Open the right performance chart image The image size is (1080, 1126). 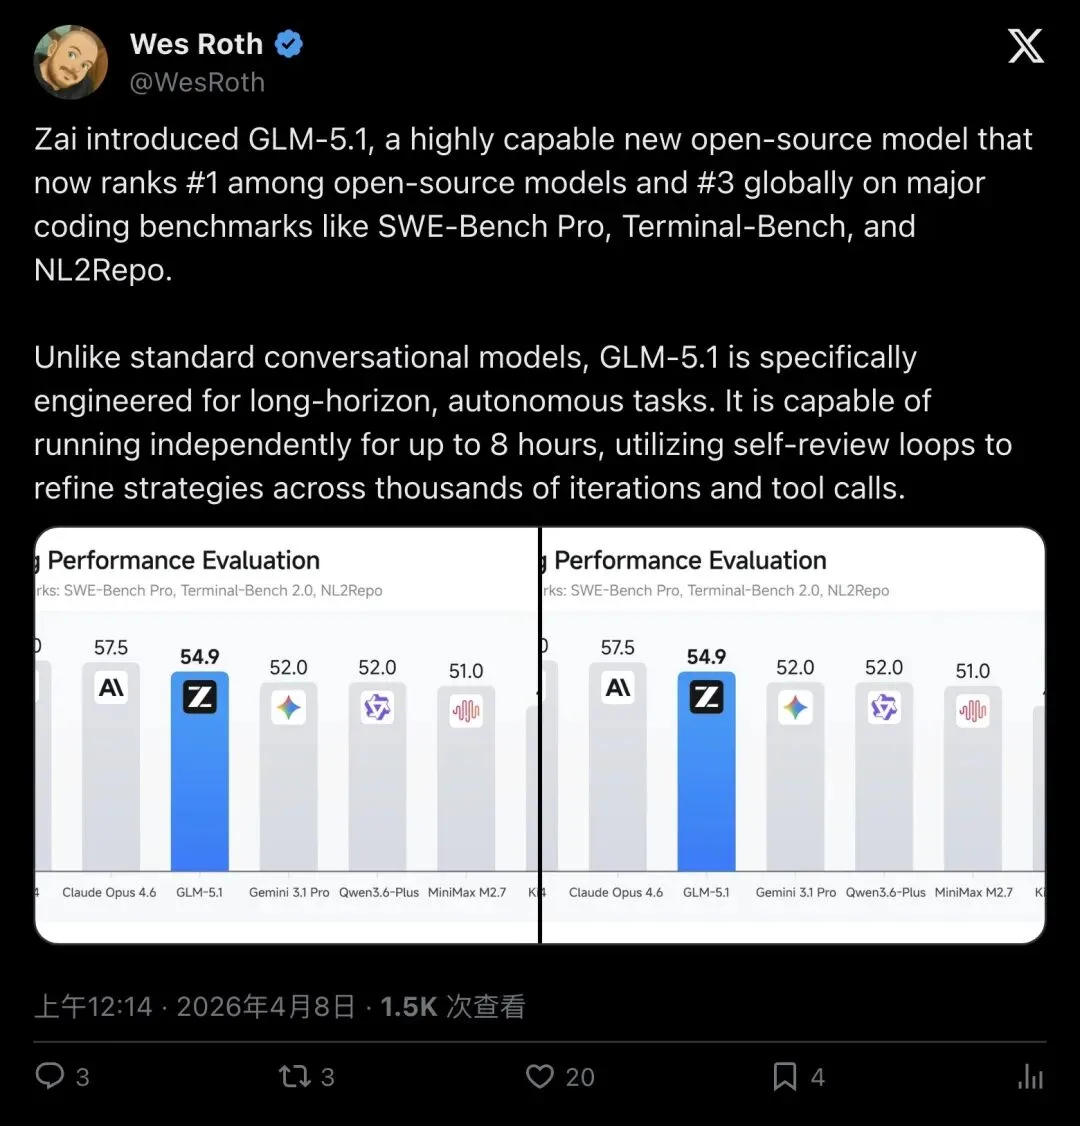pyautogui.click(x=793, y=735)
